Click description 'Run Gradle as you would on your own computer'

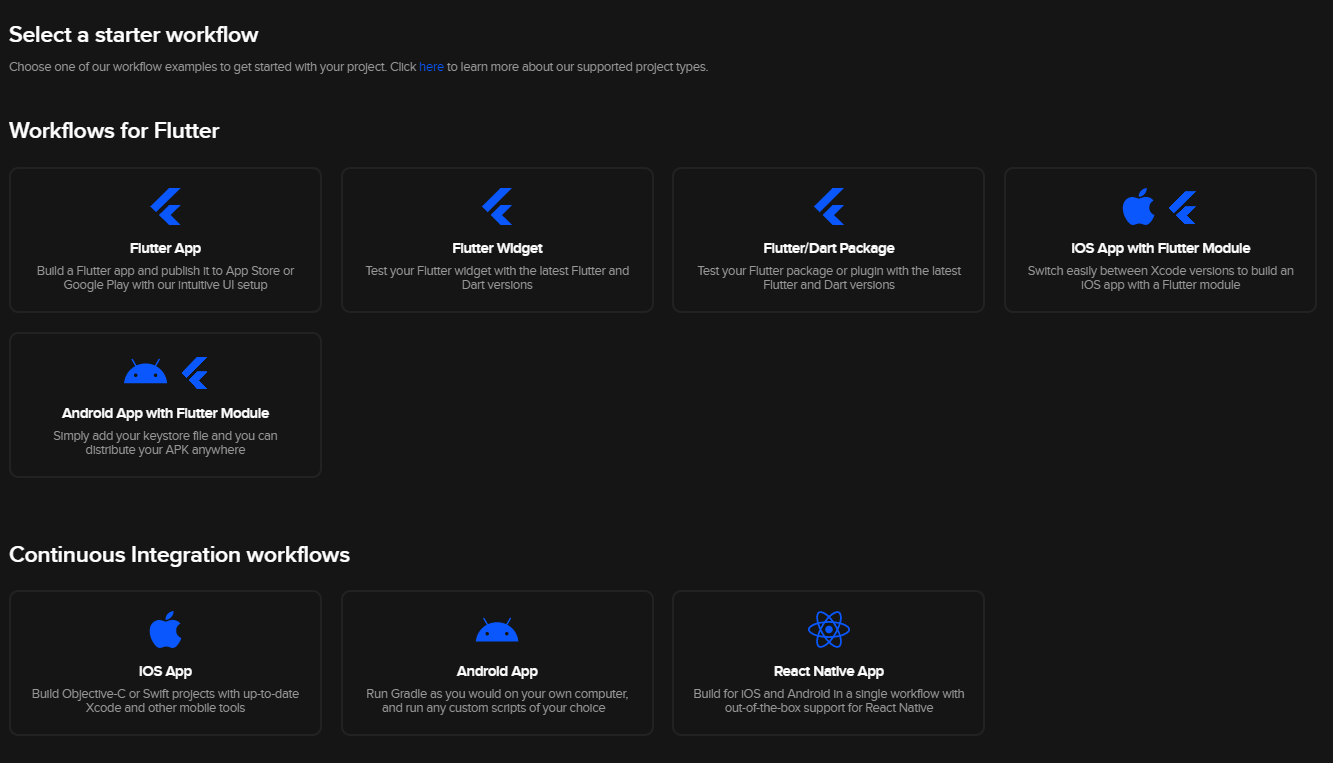click(497, 701)
